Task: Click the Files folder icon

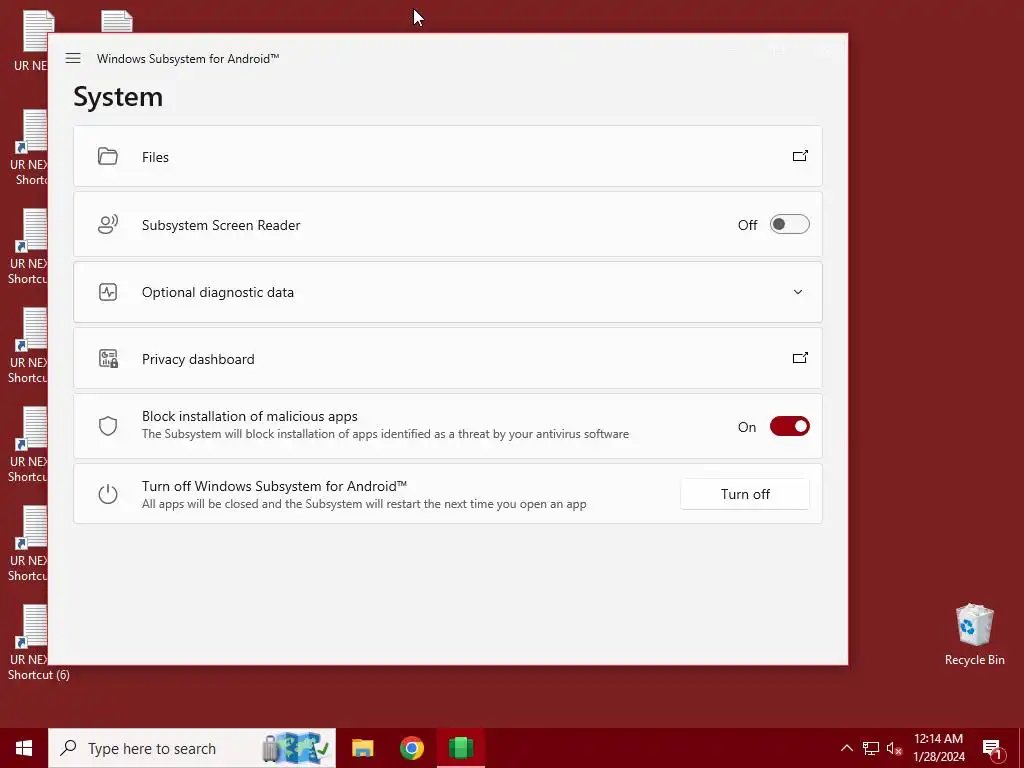Action: (x=108, y=156)
